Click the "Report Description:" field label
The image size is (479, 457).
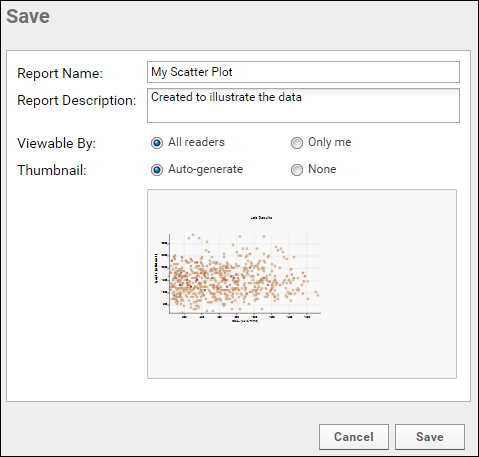(77, 100)
